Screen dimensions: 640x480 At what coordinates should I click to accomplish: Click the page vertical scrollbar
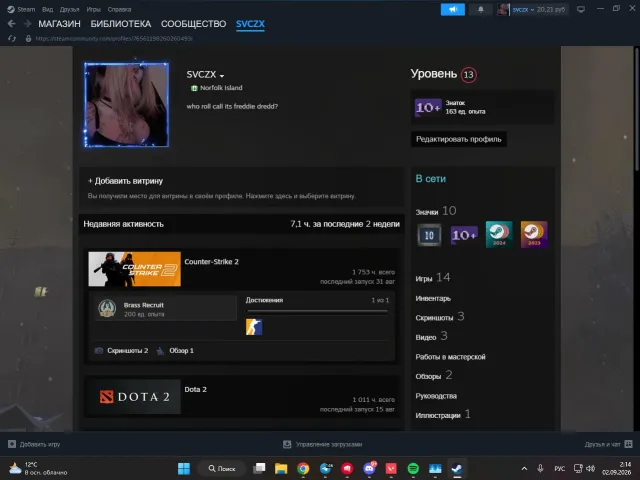point(637,110)
